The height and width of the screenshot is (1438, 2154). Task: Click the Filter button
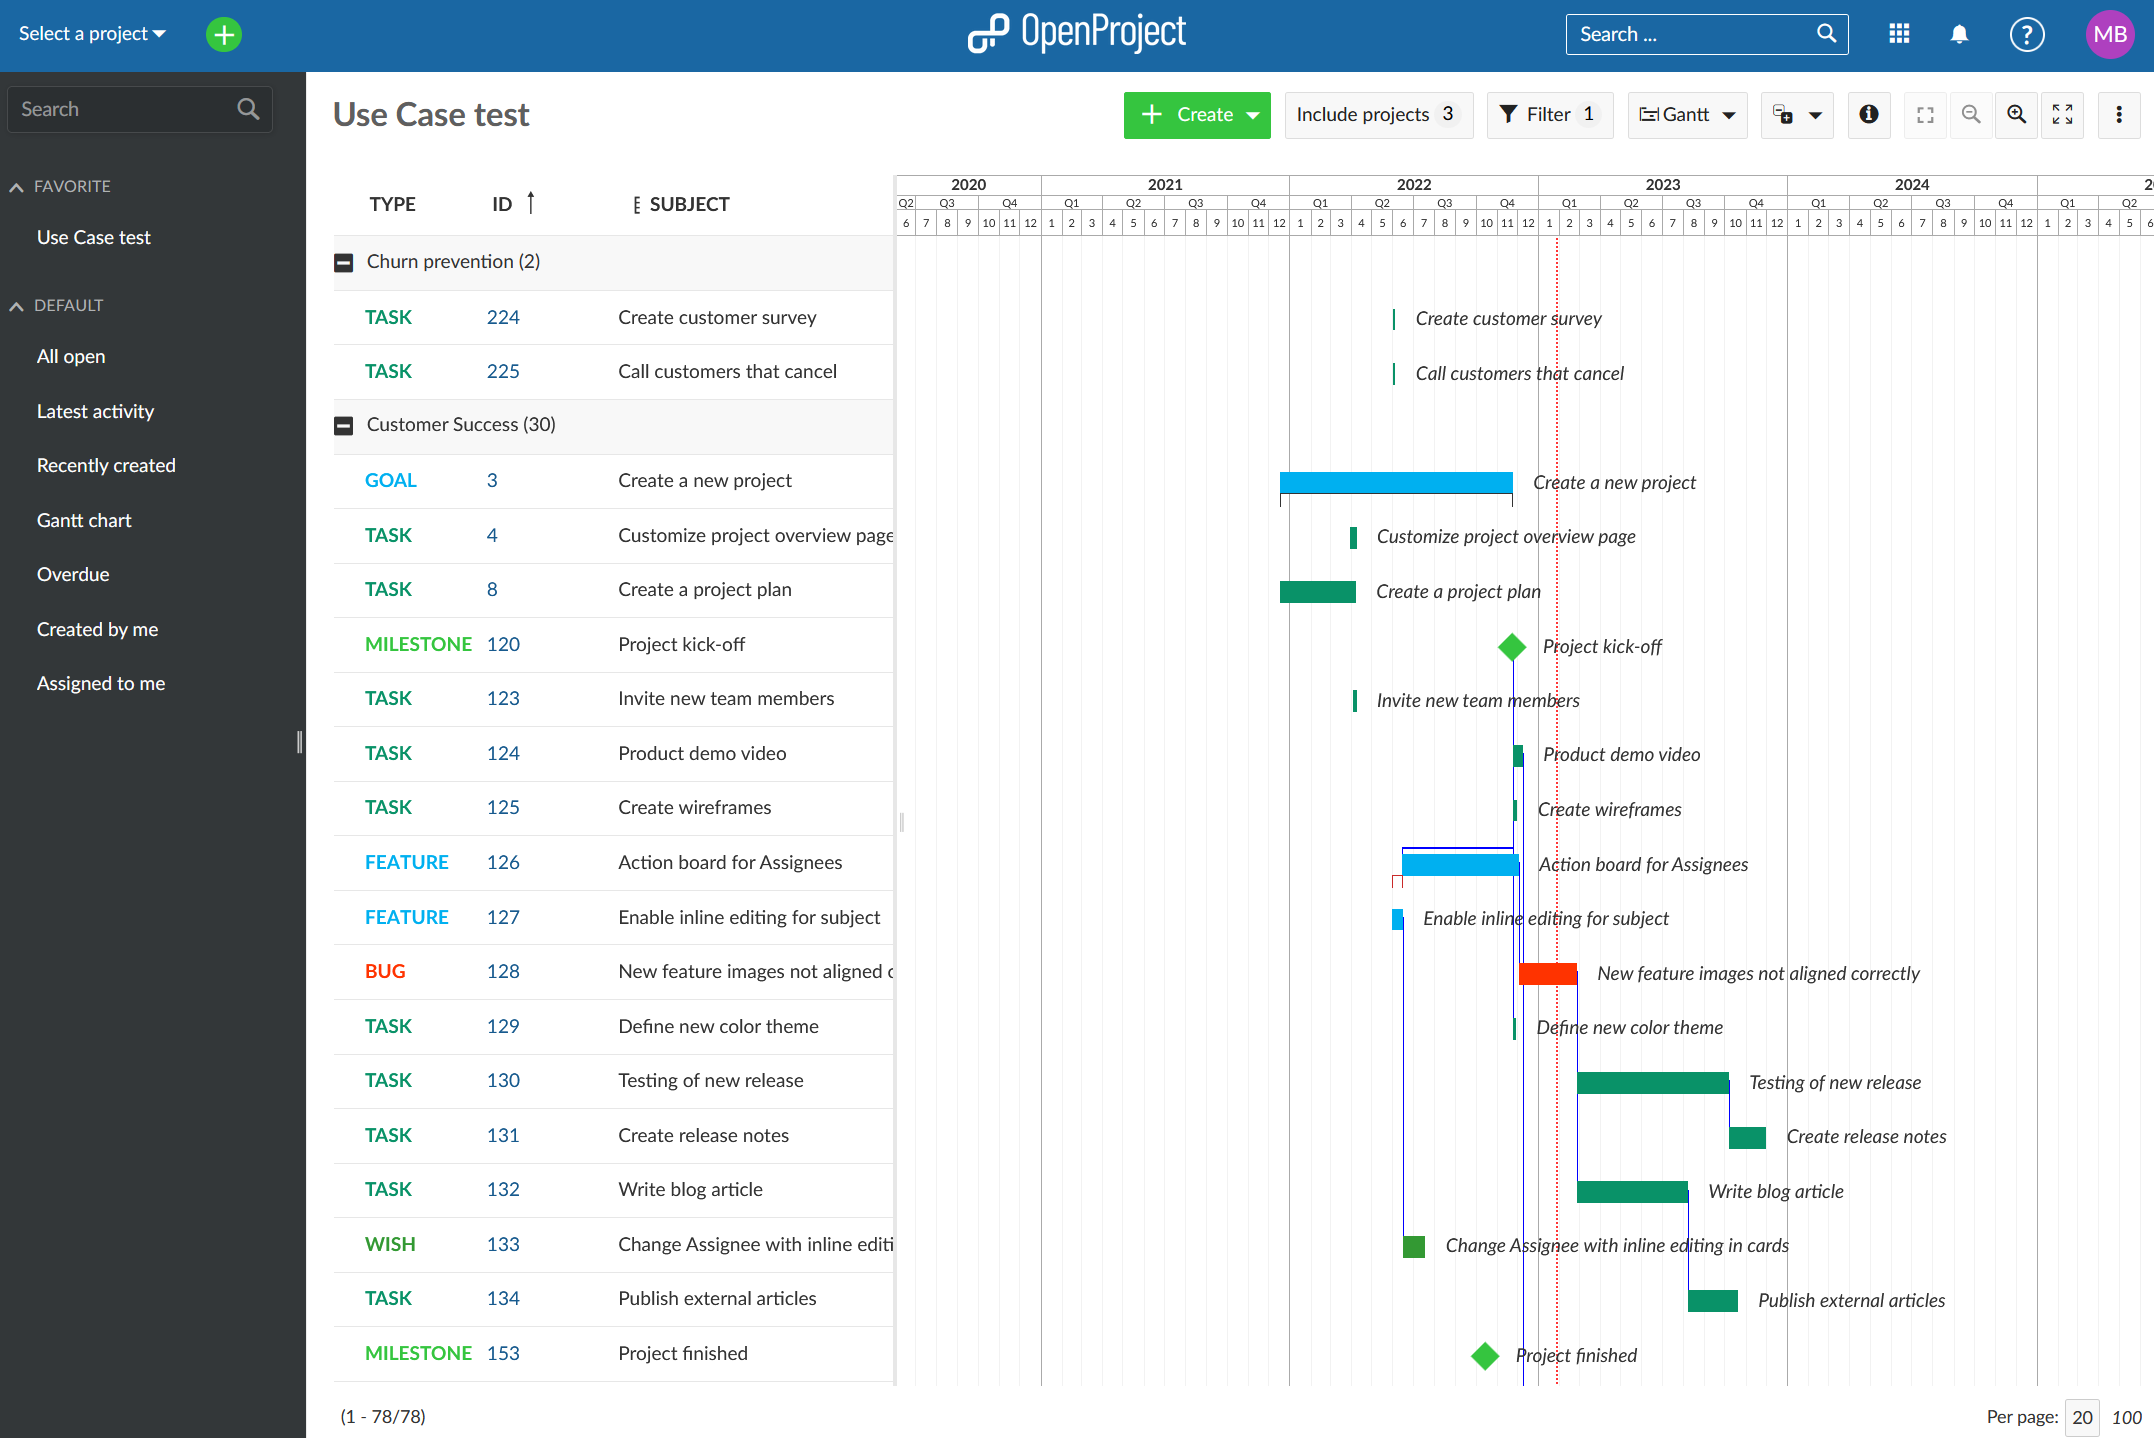click(1548, 115)
